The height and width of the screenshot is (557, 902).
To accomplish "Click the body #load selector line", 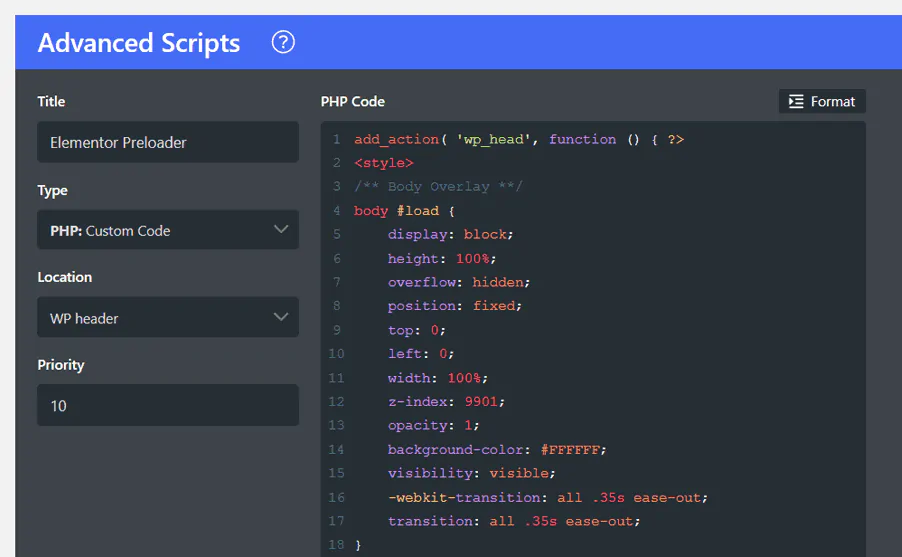I will click(x=404, y=211).
